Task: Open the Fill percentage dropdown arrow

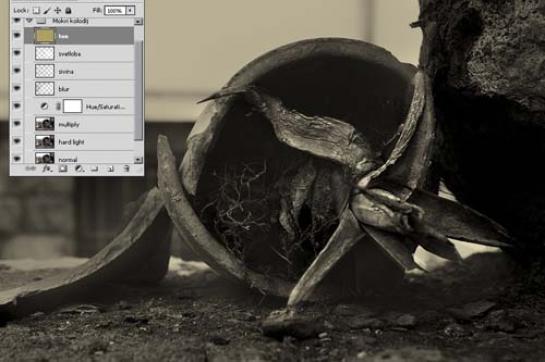Action: tap(130, 10)
